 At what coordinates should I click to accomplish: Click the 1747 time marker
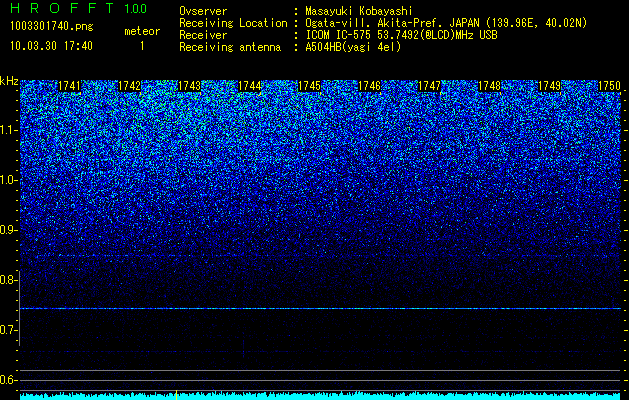pos(430,86)
